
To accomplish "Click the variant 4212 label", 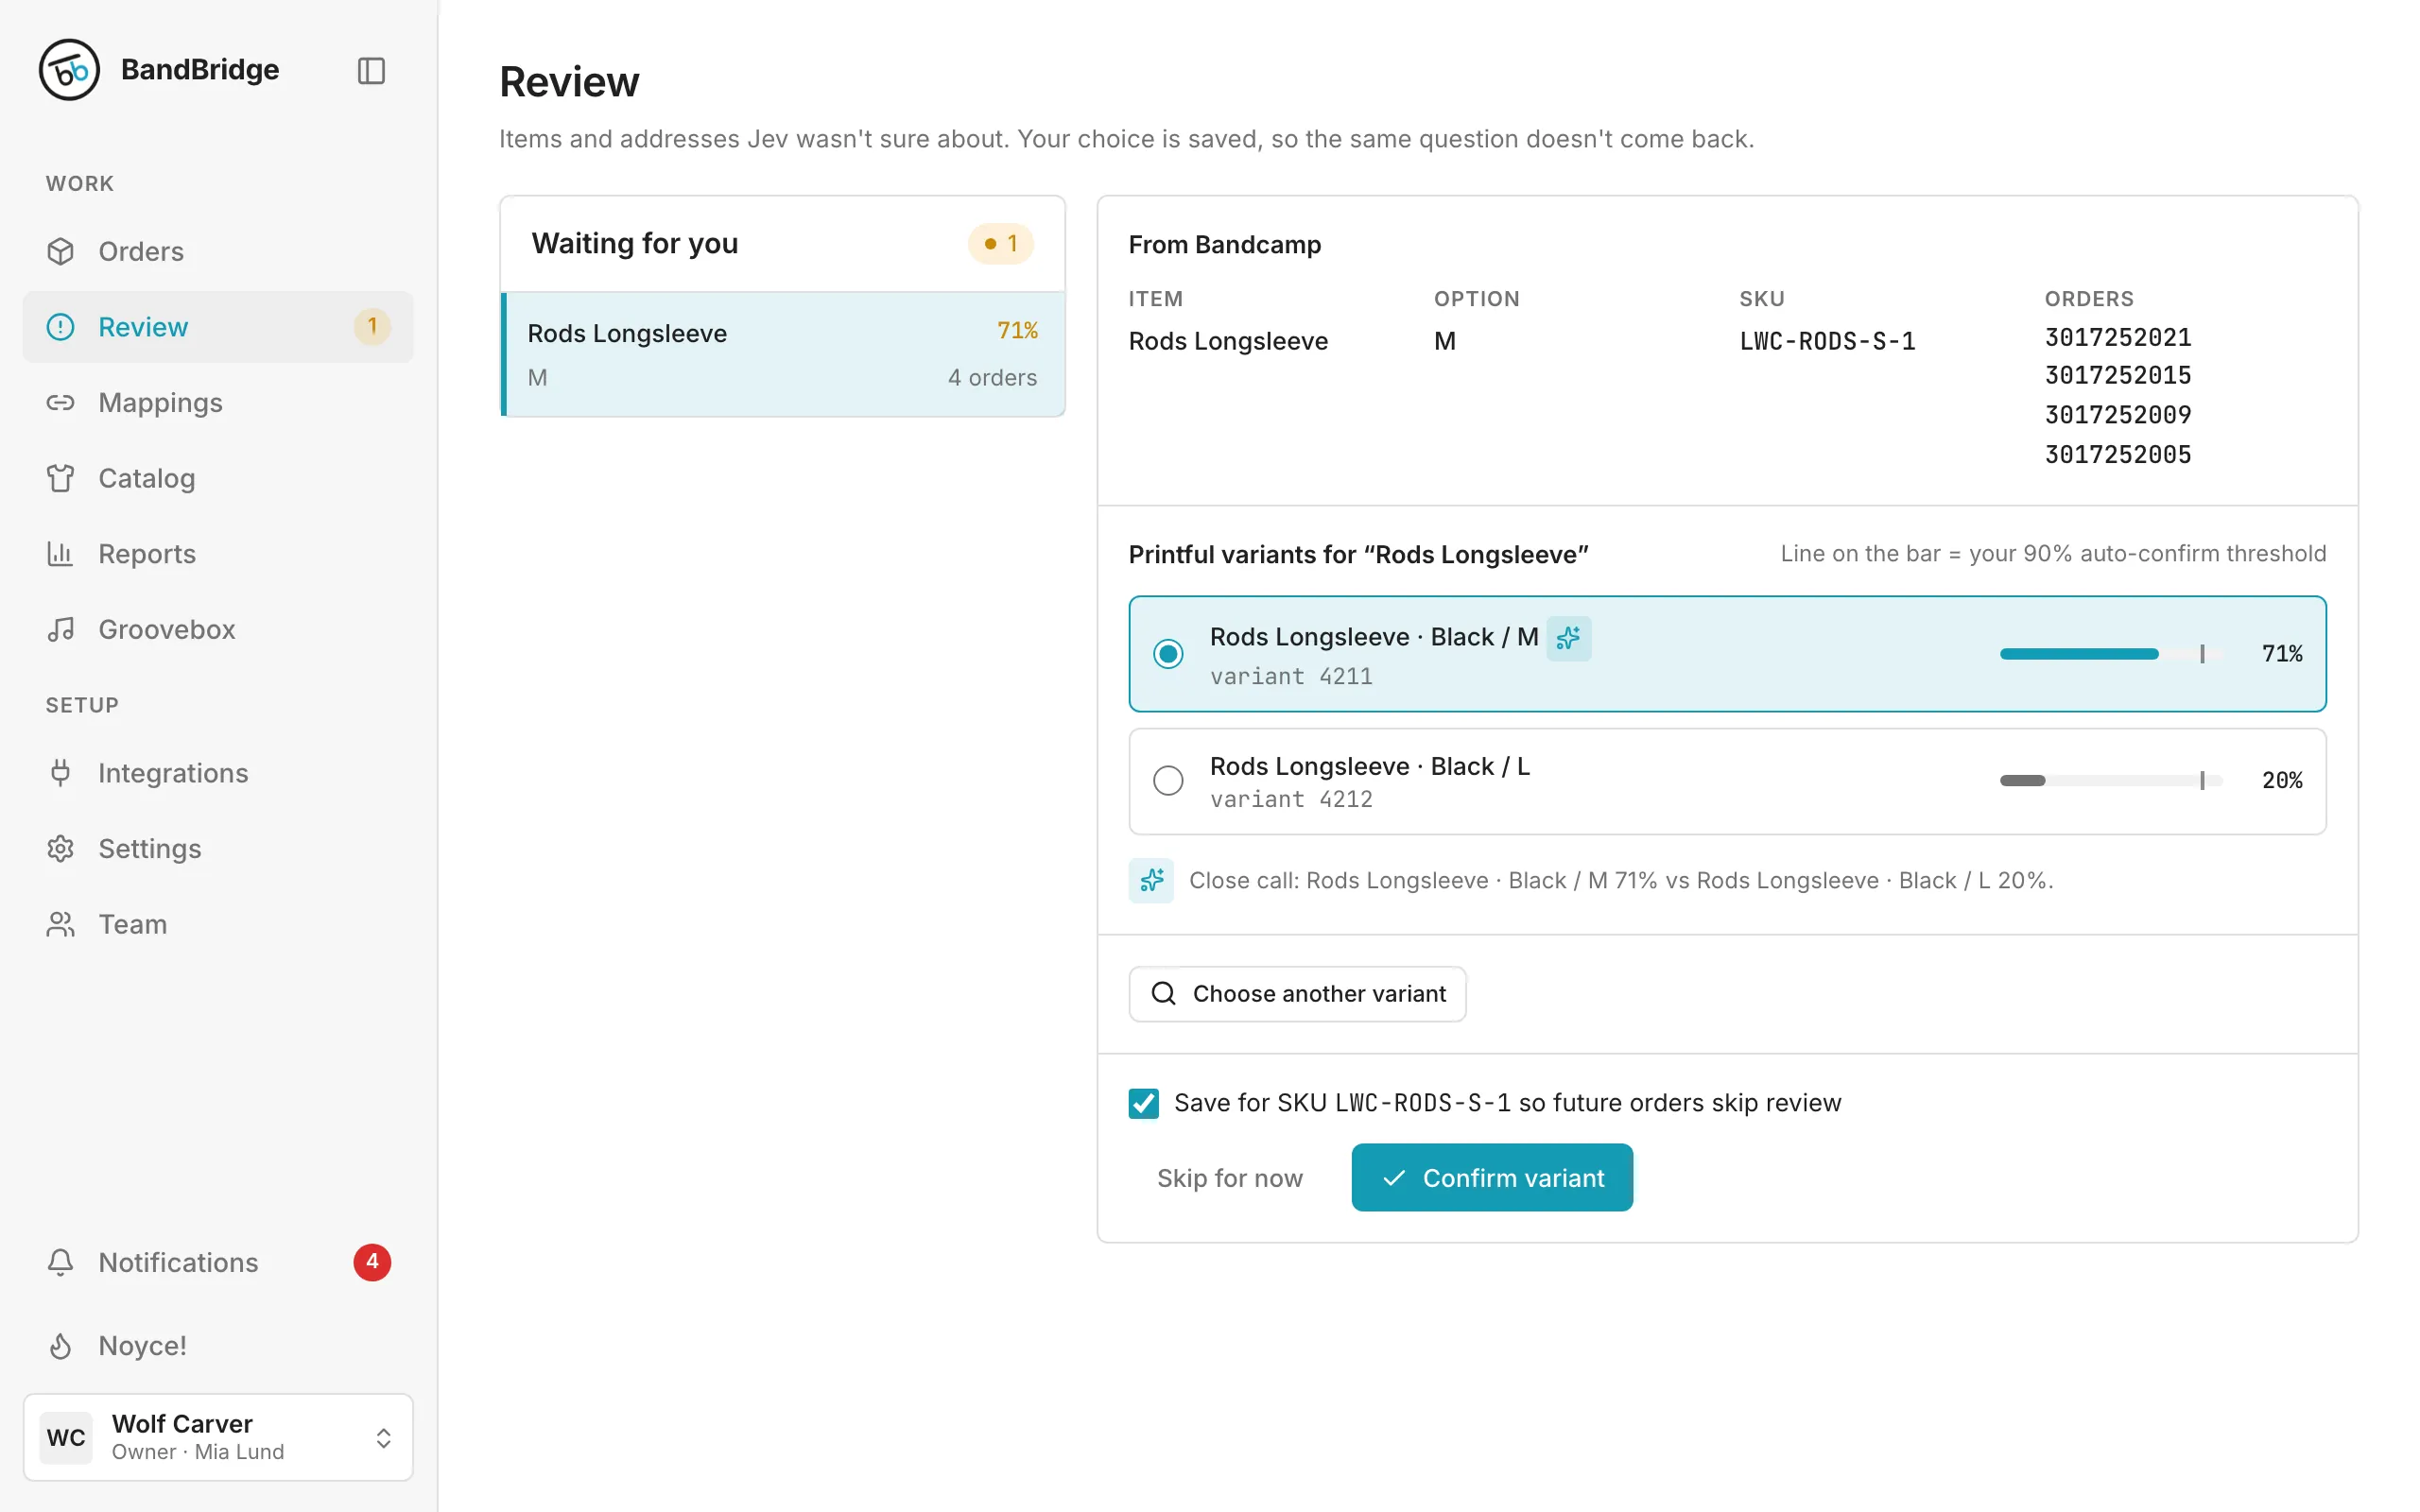I will [1291, 799].
